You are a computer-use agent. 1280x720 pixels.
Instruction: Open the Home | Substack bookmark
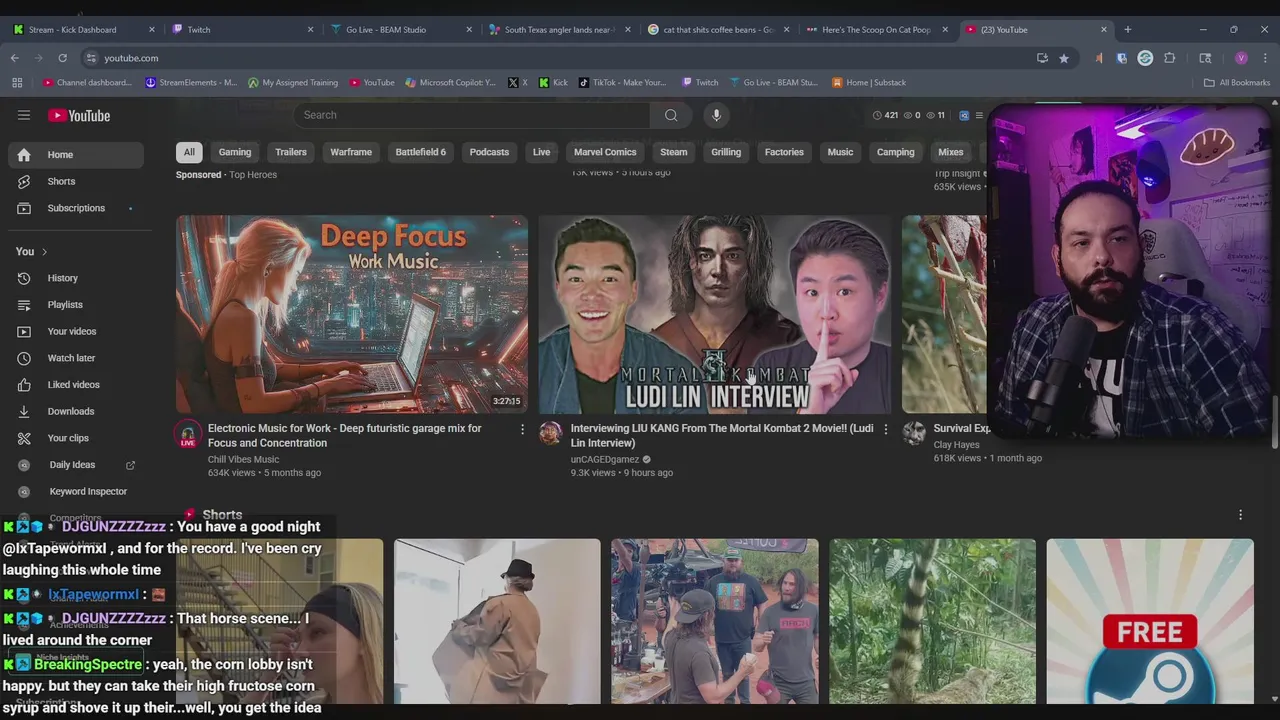click(x=869, y=83)
